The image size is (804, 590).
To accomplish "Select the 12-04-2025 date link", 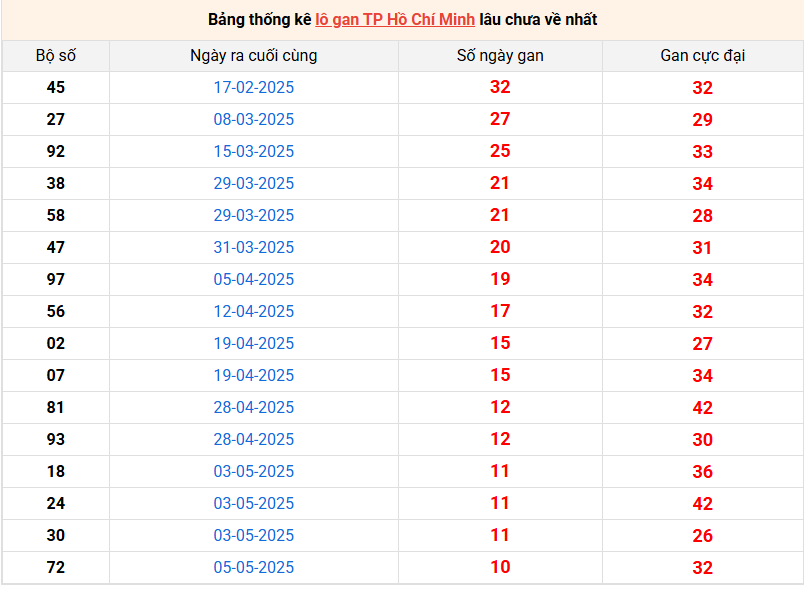I will (x=254, y=311).
